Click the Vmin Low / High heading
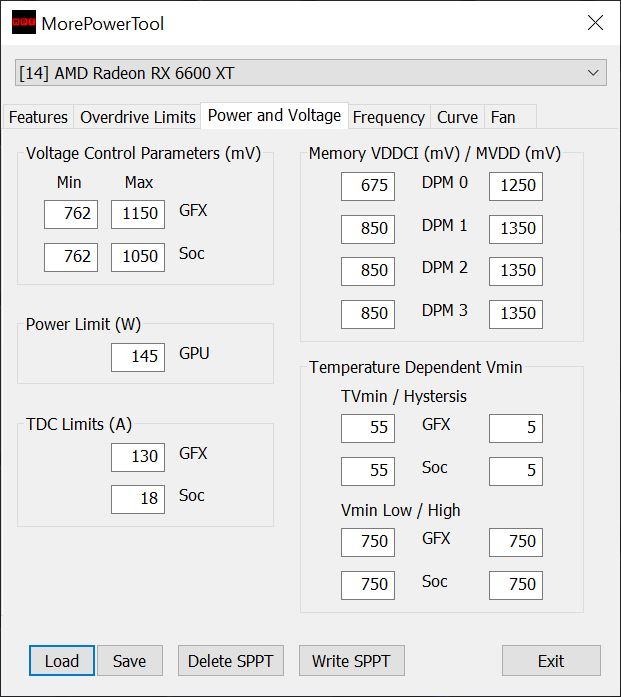 pyautogui.click(x=401, y=510)
